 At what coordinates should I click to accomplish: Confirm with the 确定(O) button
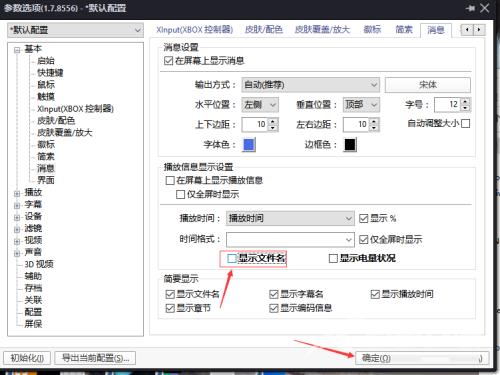[x=422, y=358]
